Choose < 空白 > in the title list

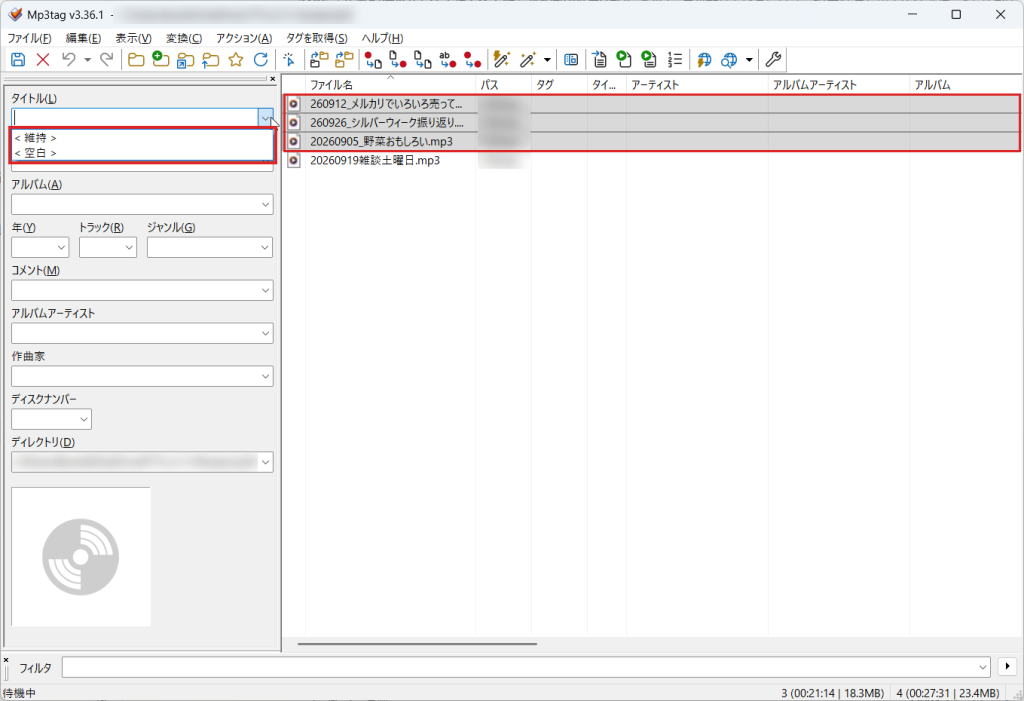(x=142, y=153)
